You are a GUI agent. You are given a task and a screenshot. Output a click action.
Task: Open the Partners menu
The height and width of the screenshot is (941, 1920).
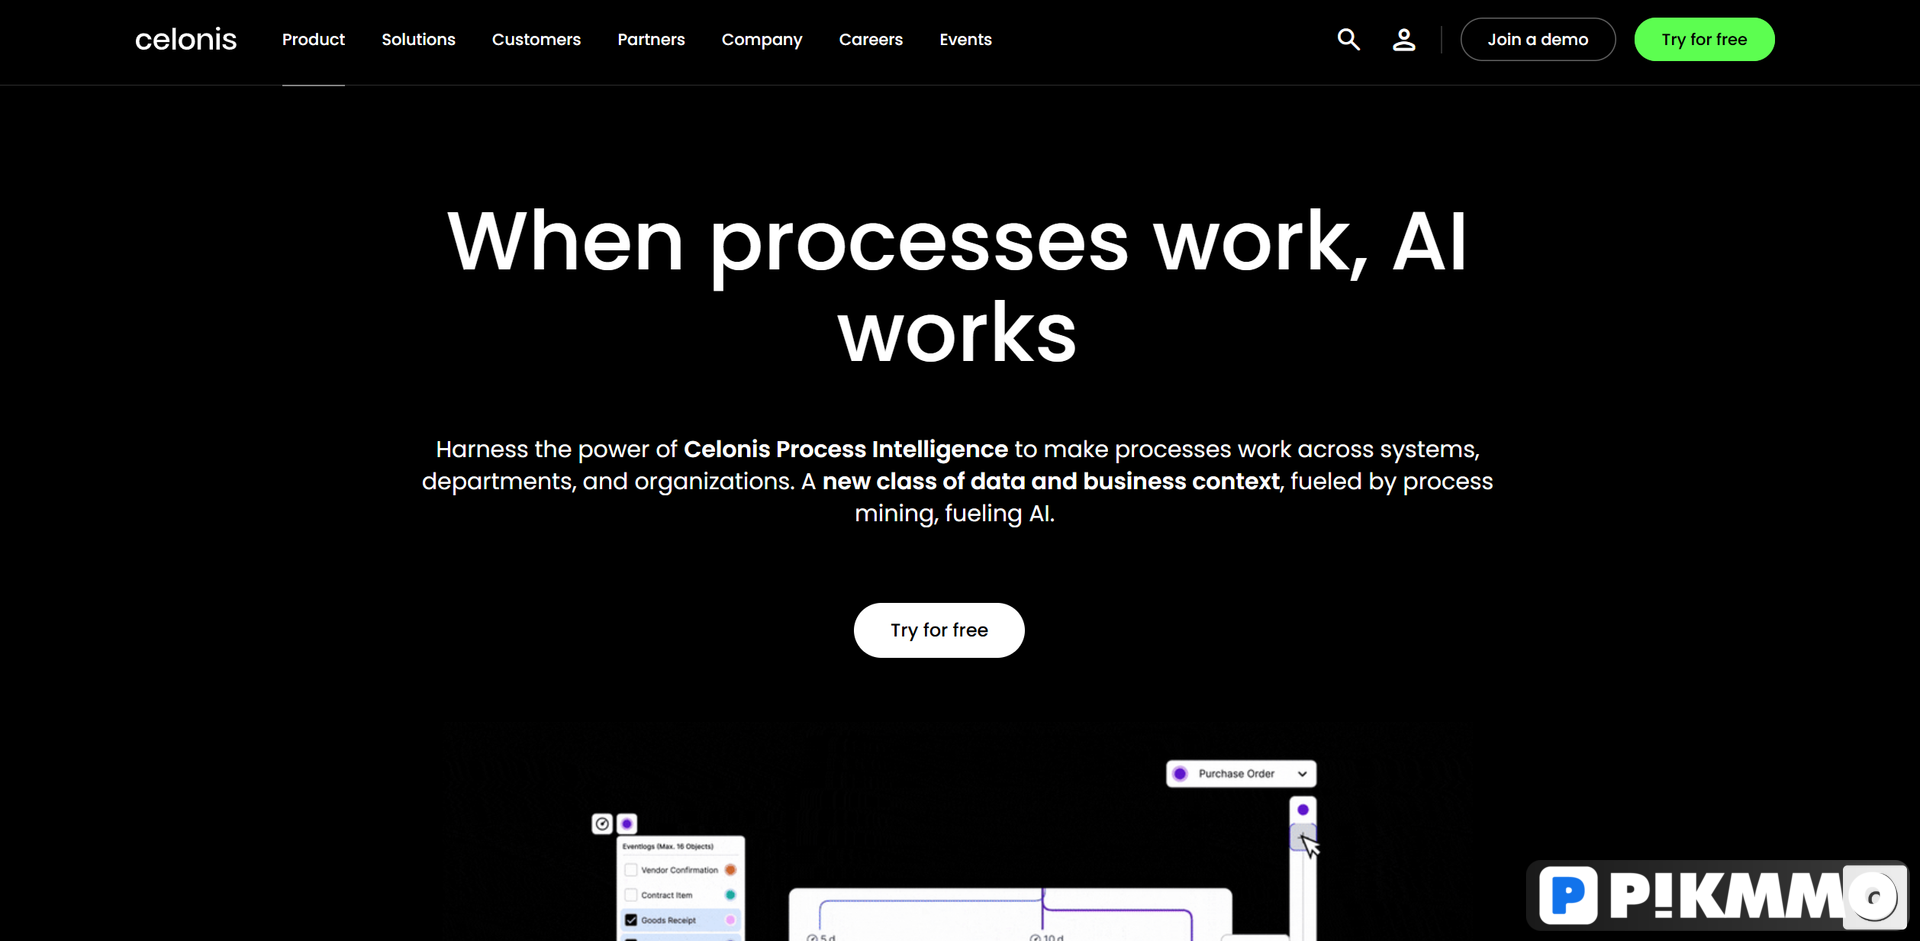[x=651, y=40]
